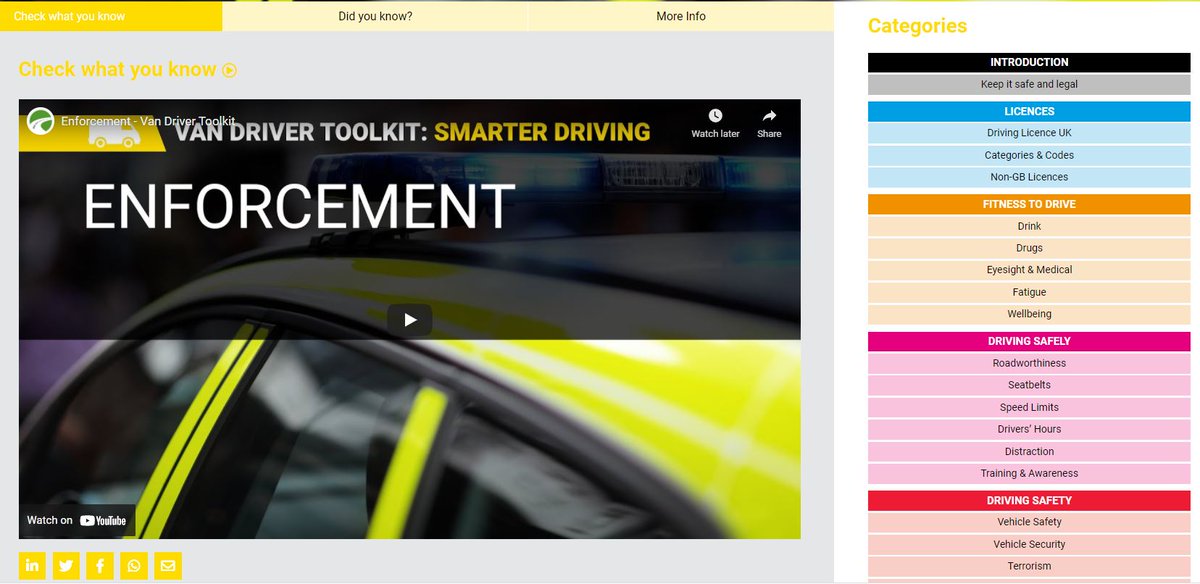The height and width of the screenshot is (584, 1200).
Task: Share page via email envelope icon
Action: (x=168, y=566)
